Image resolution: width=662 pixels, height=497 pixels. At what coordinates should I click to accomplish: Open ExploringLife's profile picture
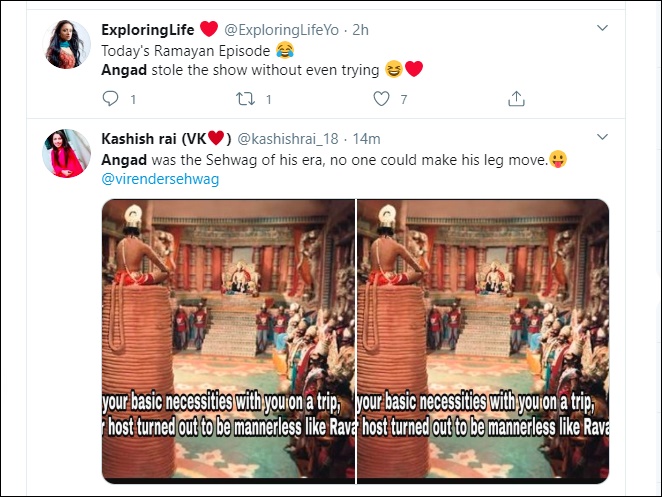click(x=67, y=44)
